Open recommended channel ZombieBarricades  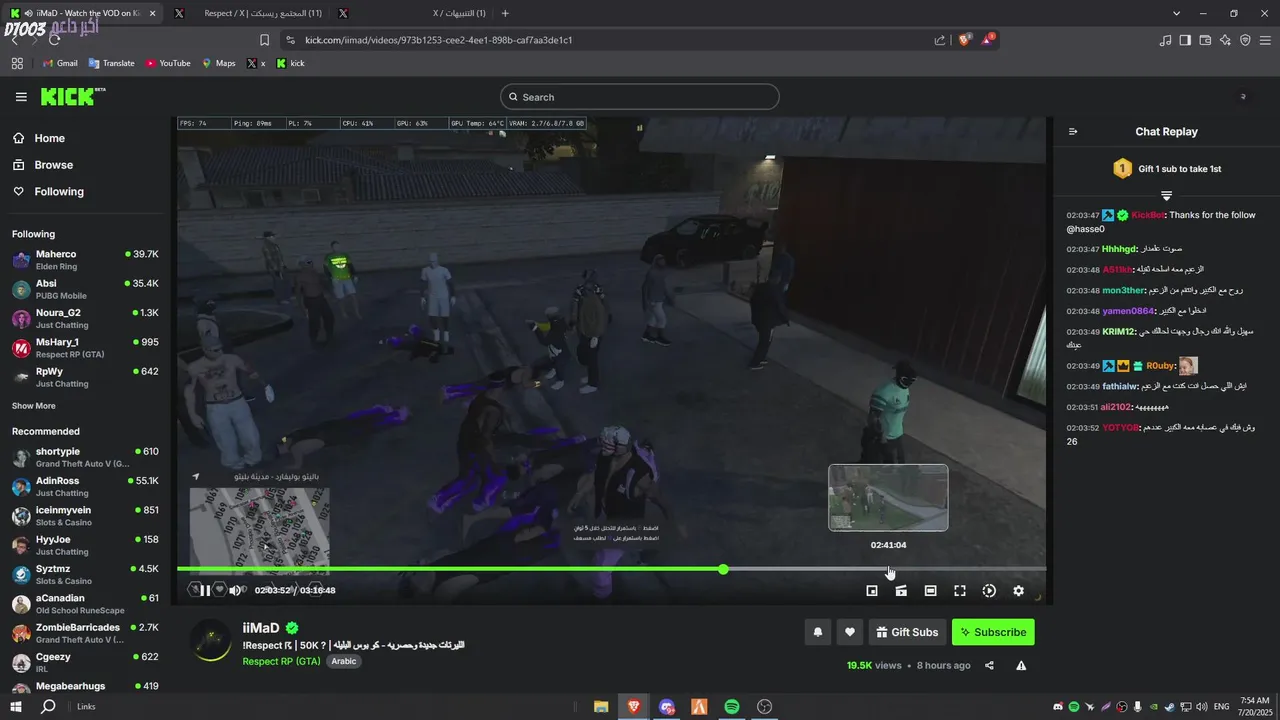(85, 633)
